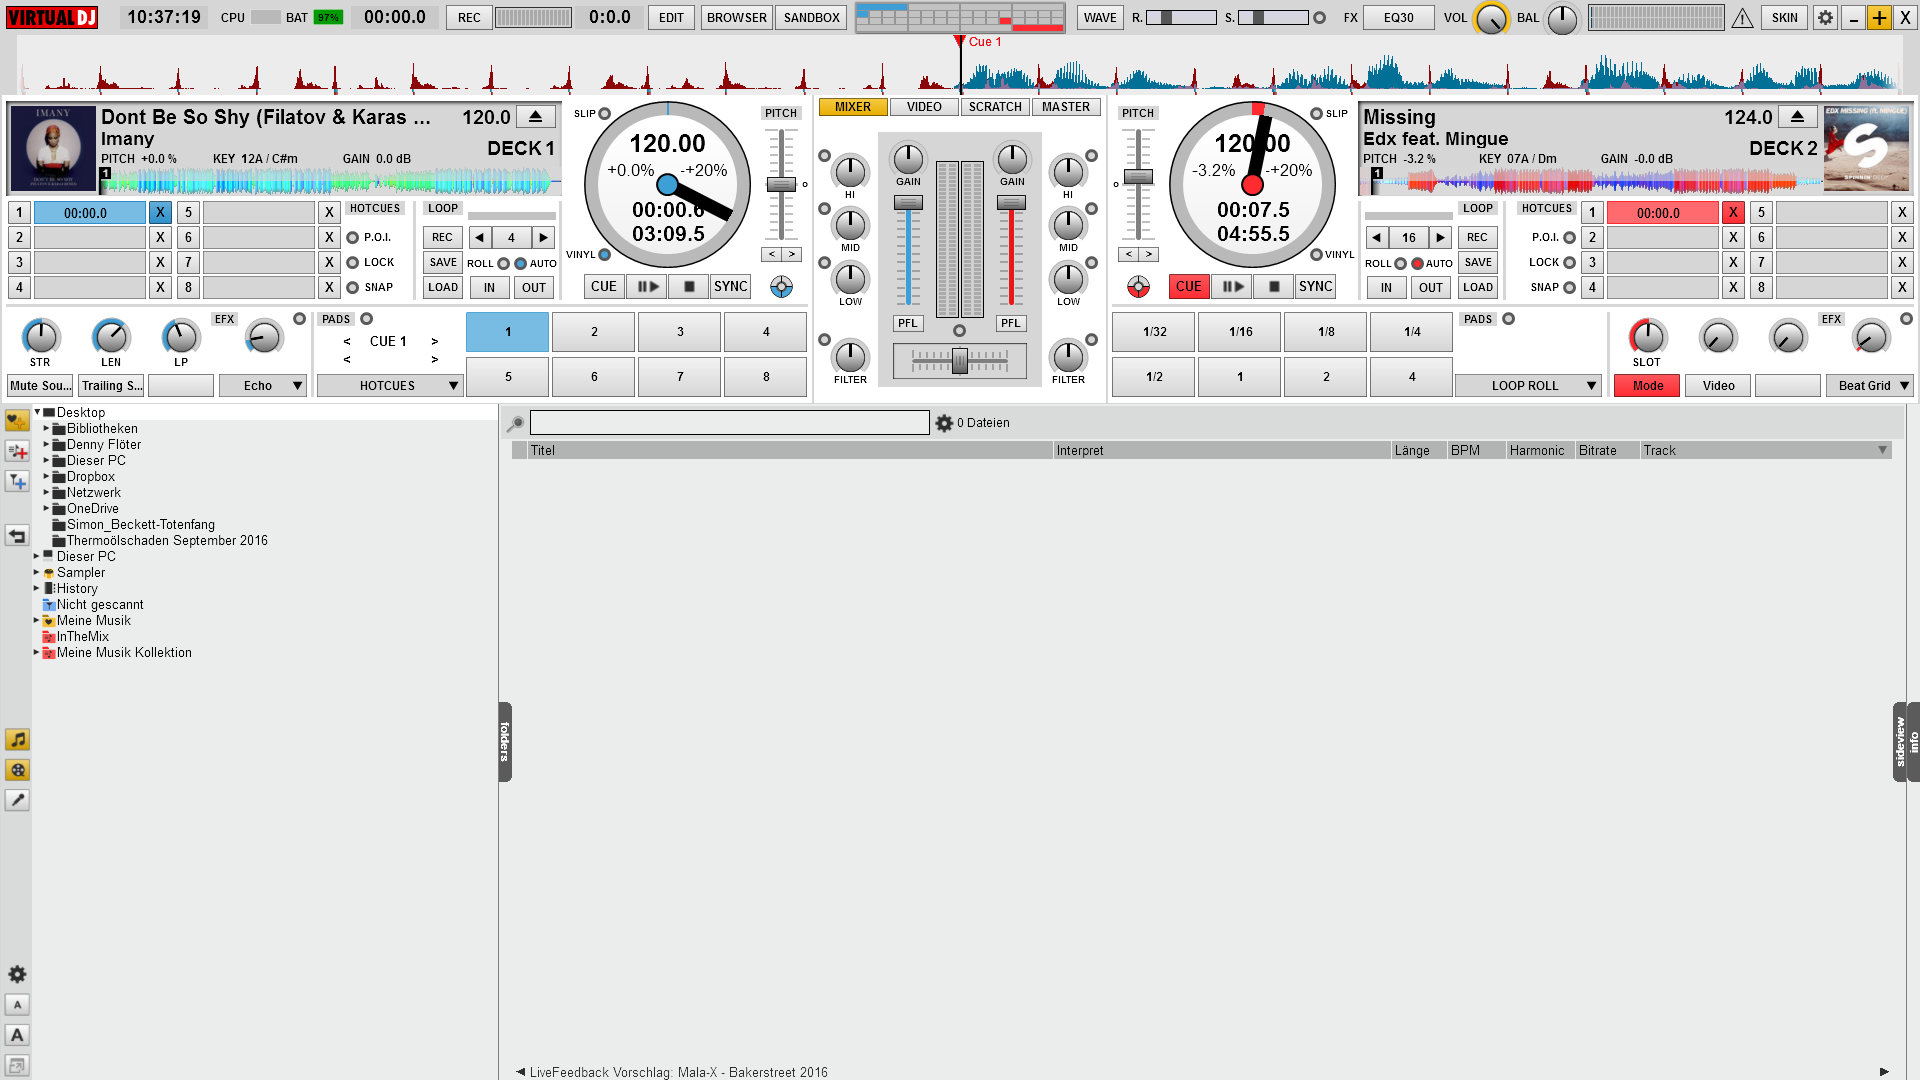Switch to the SCRATCH center panel

[994, 107]
